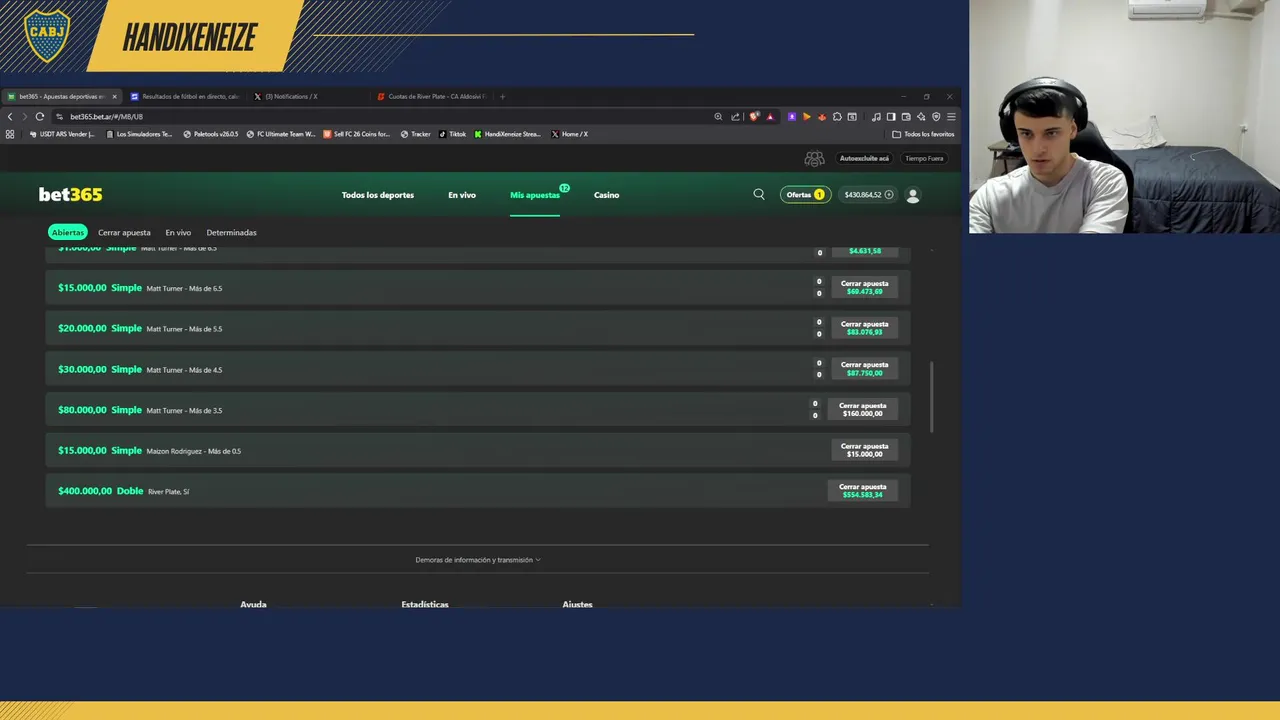Go back with the browser back arrow
Image resolution: width=1280 pixels, height=720 pixels.
tap(10, 116)
